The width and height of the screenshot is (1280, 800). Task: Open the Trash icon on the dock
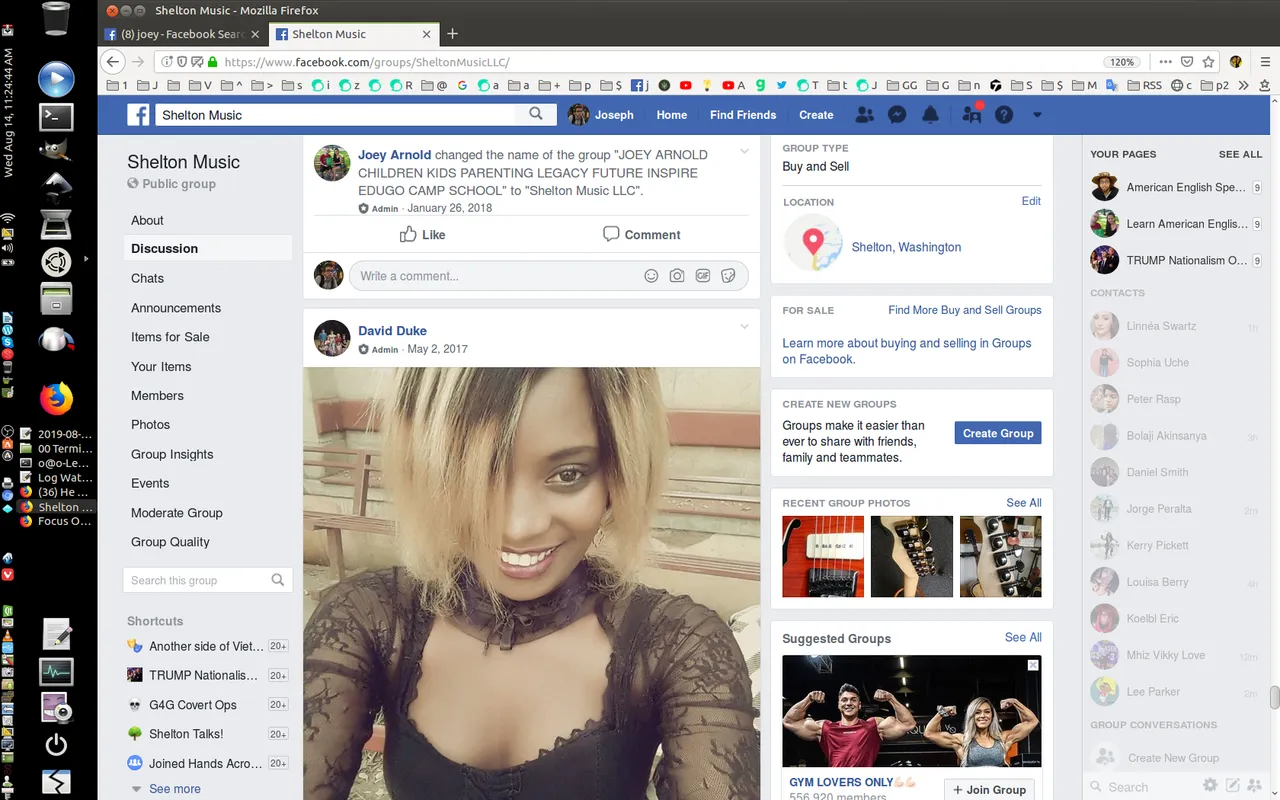point(56,19)
